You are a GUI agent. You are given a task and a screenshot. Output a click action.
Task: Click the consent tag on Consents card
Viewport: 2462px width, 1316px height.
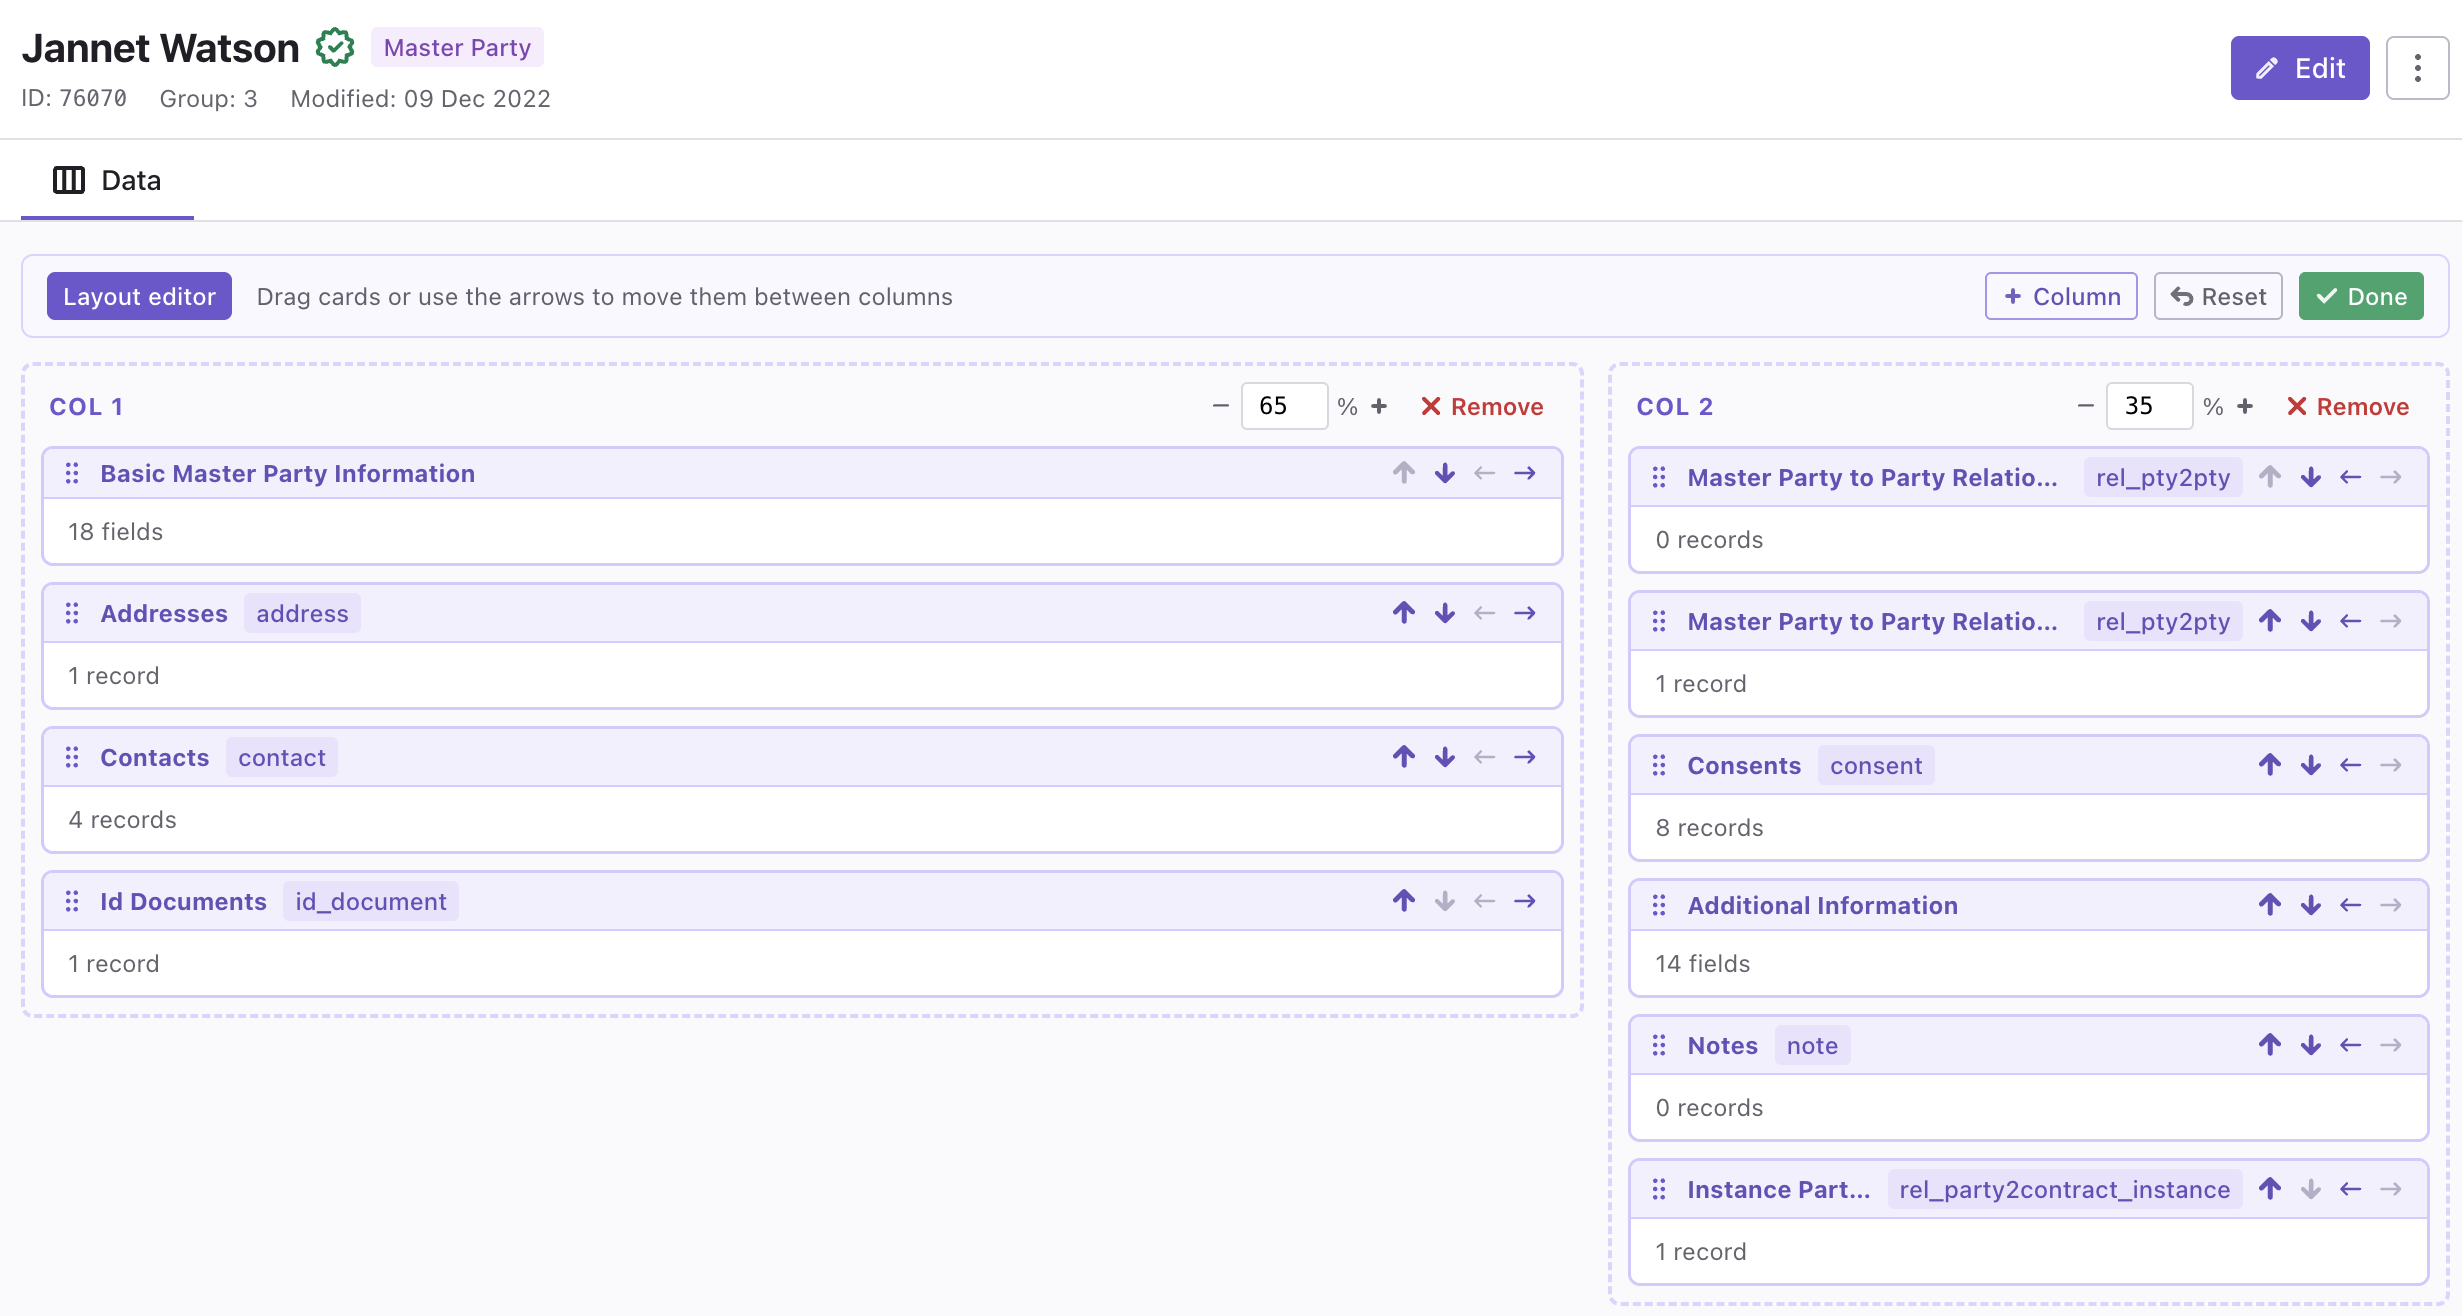pos(1876,765)
